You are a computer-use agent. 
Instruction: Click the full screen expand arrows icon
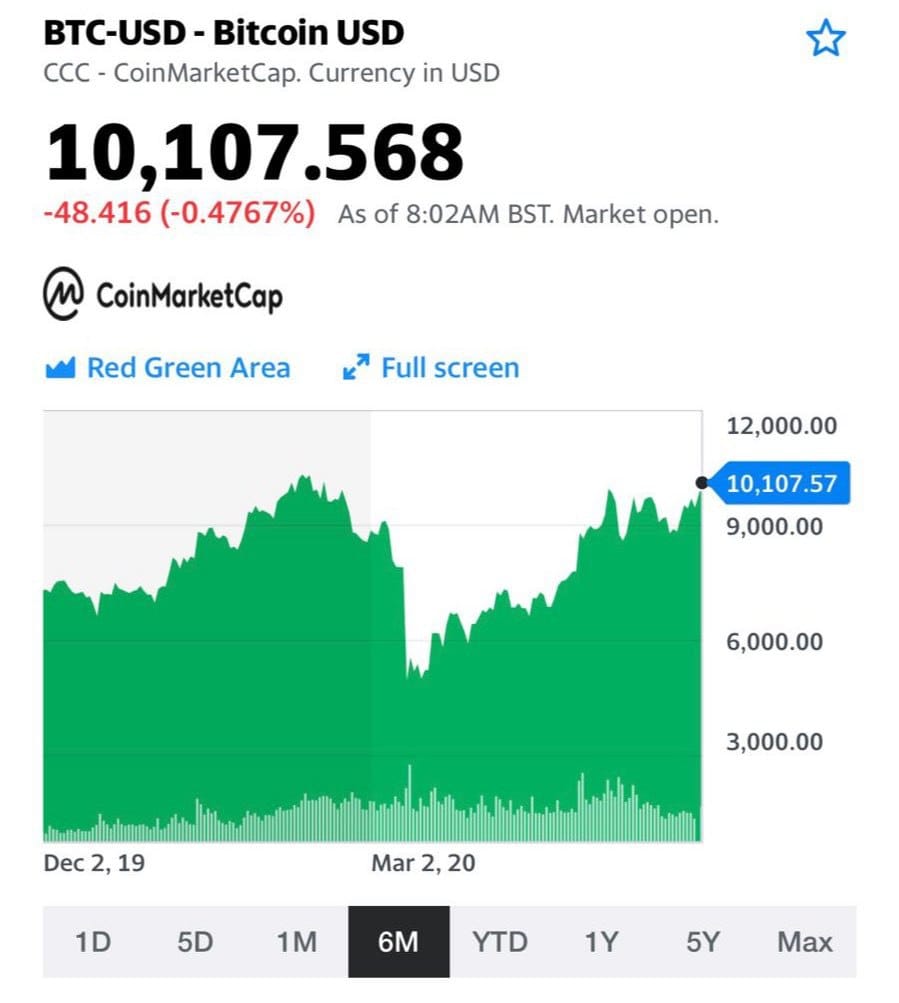coord(356,367)
